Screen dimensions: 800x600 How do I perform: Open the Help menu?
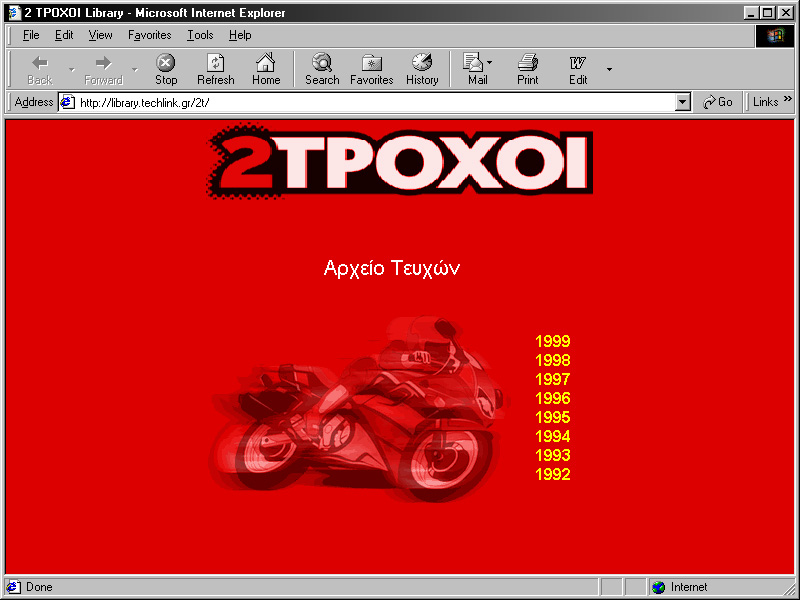240,35
